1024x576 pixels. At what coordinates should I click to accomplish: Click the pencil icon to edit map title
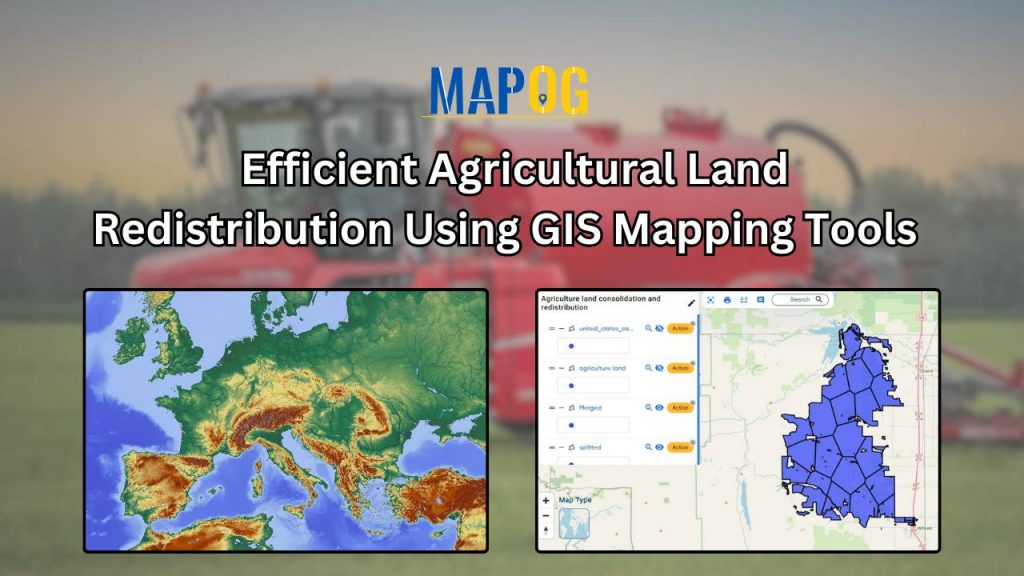[x=691, y=303]
